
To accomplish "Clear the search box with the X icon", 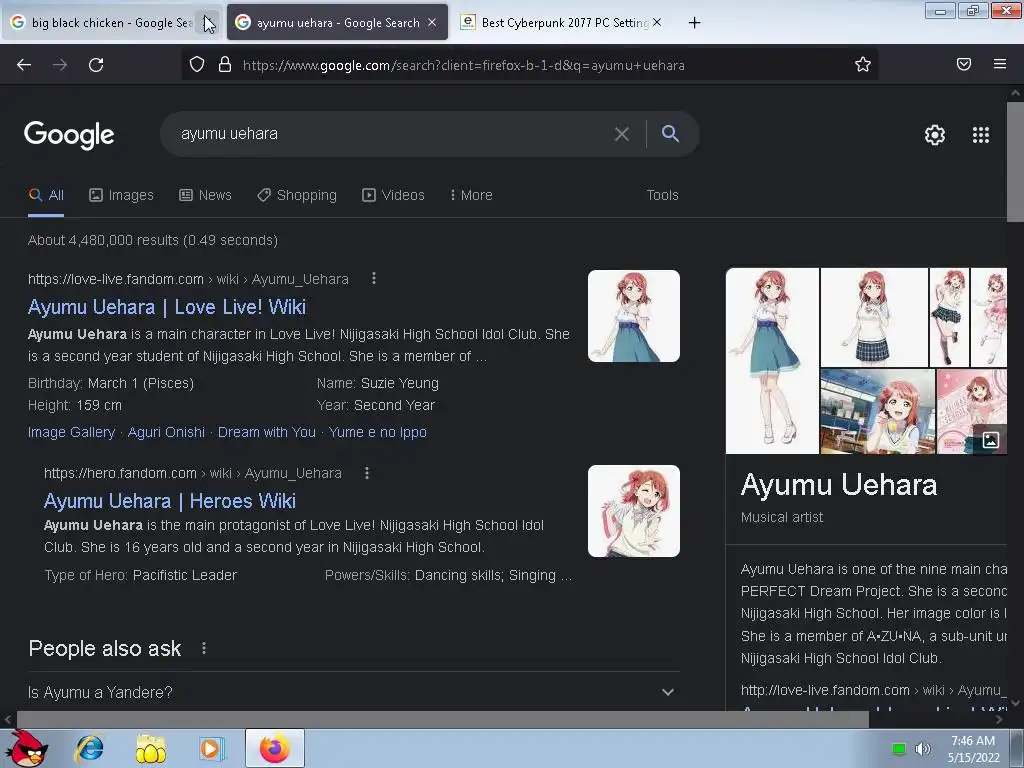I will pos(622,134).
